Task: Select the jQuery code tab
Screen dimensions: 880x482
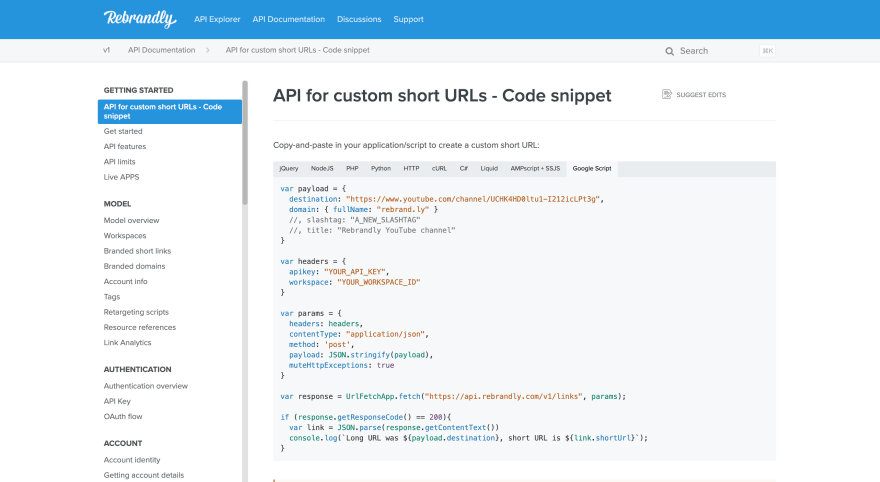Action: point(289,168)
